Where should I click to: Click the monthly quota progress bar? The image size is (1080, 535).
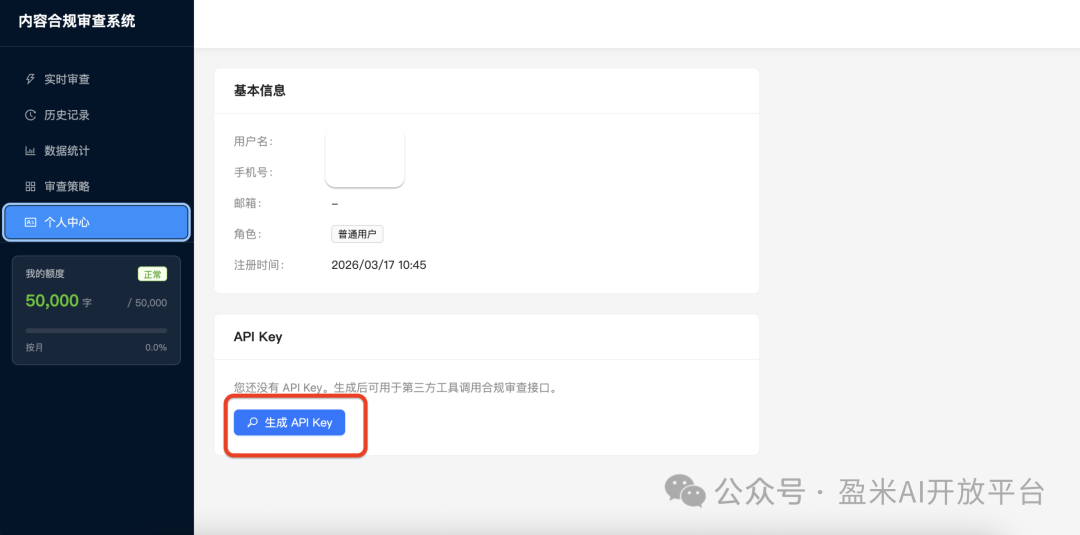(x=96, y=331)
